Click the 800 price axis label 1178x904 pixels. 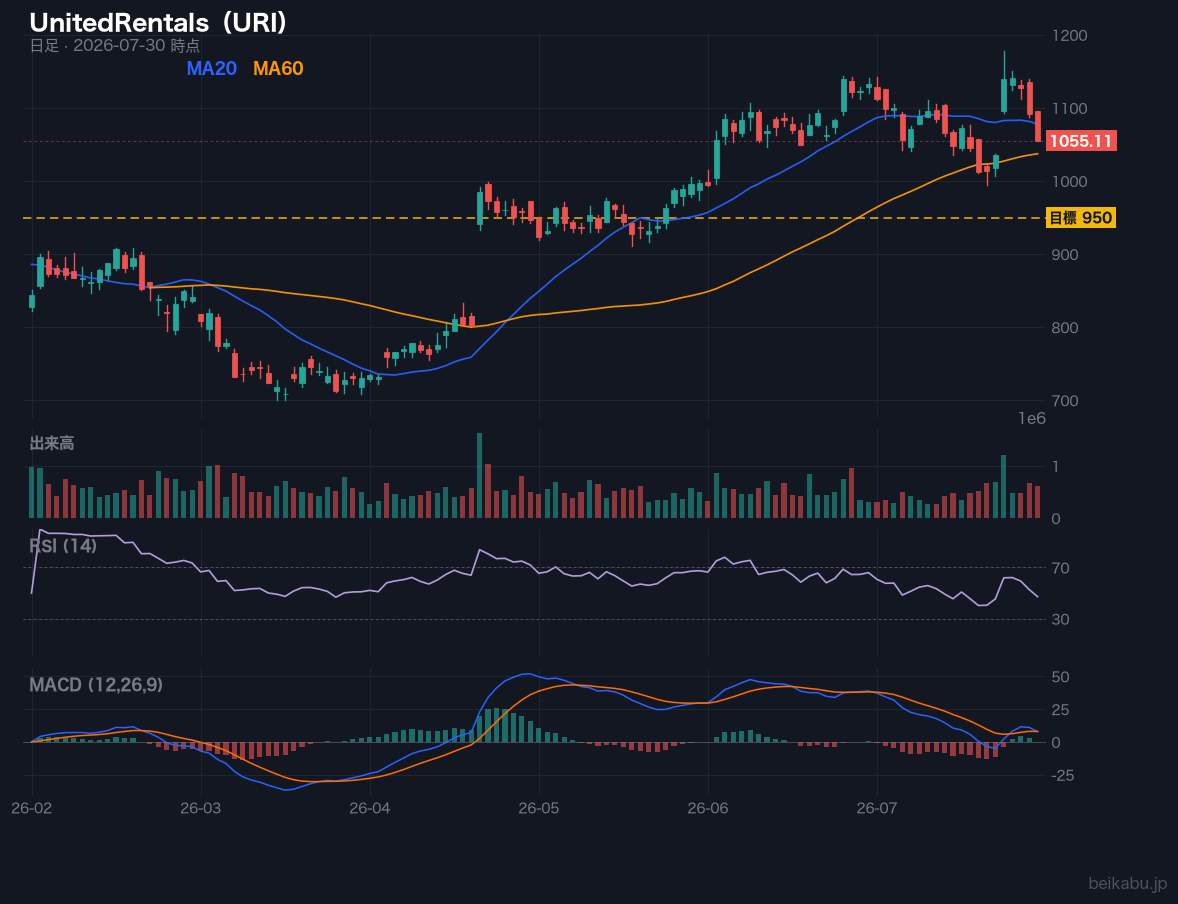[1065, 328]
